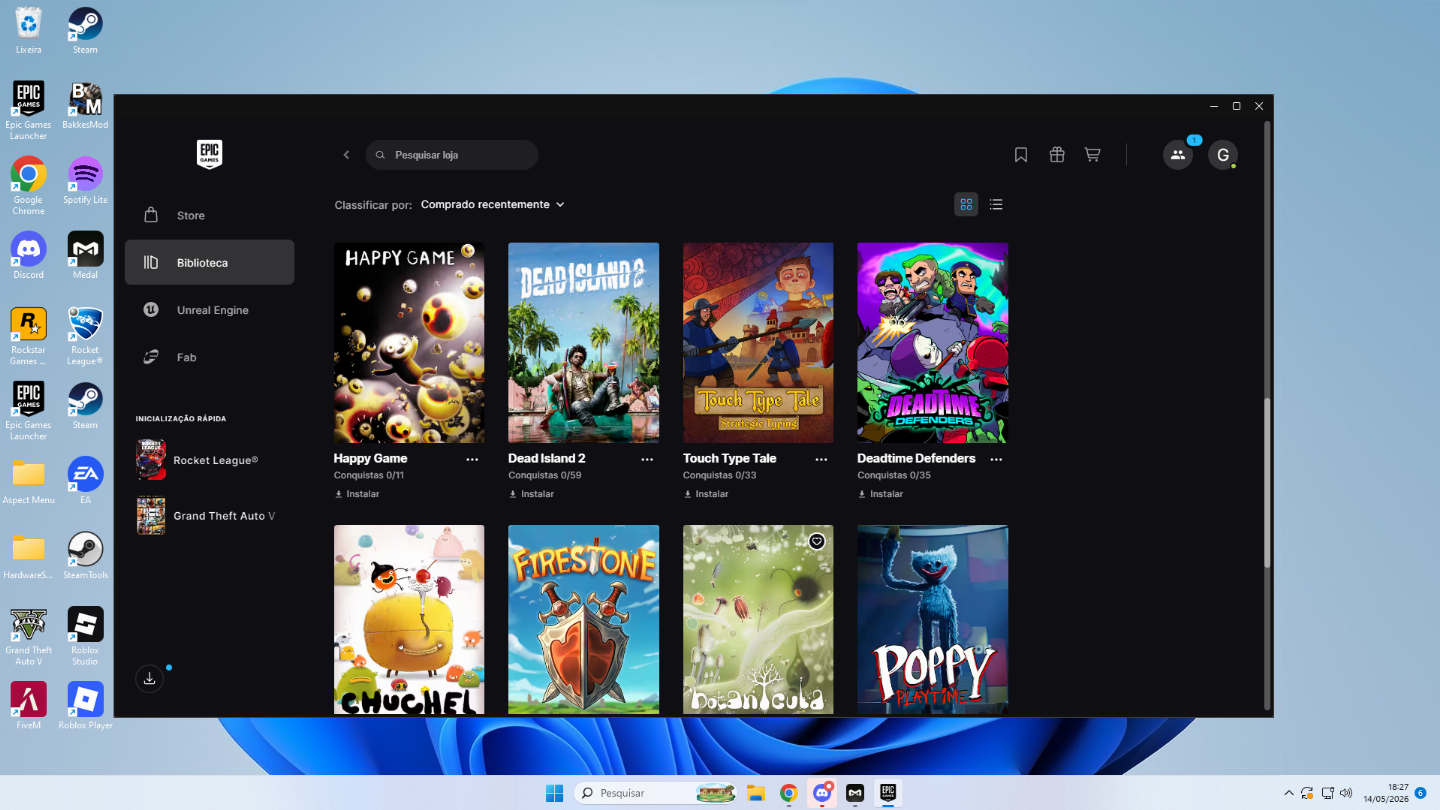Screen dimensions: 1440x810
Task: Open options menu for Touch Type Tale
Action: (821, 459)
